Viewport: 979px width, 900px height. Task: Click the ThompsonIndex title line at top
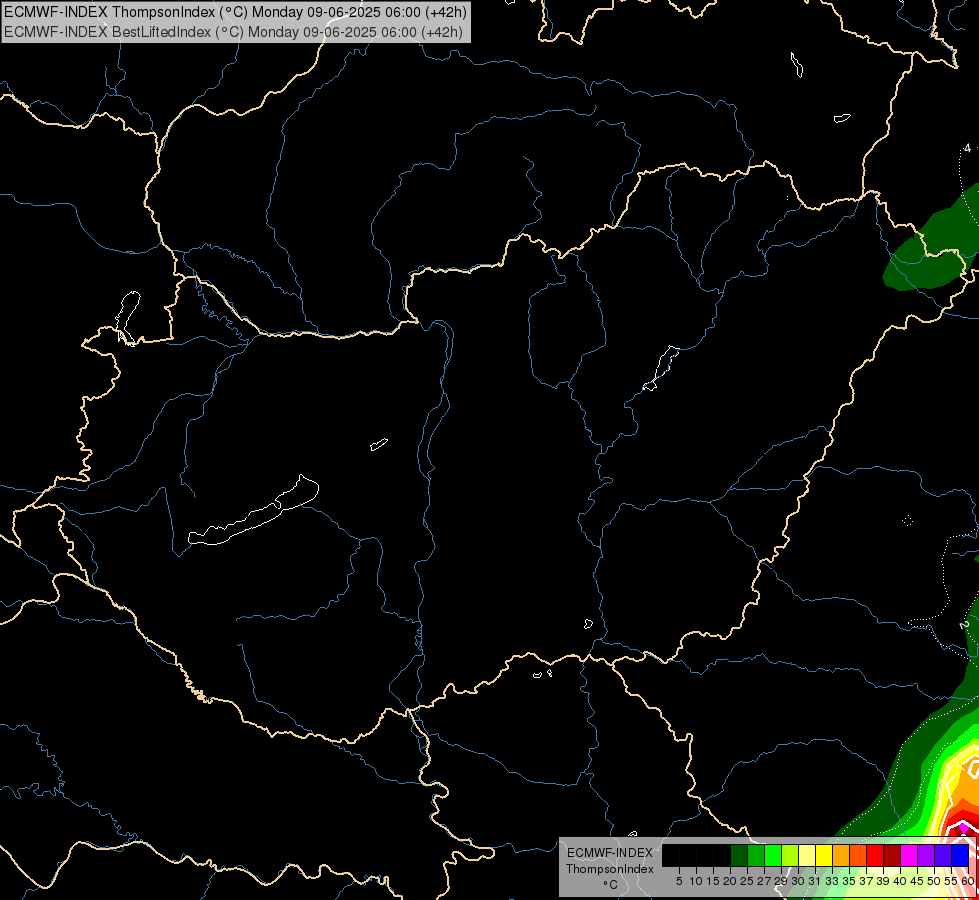click(235, 11)
